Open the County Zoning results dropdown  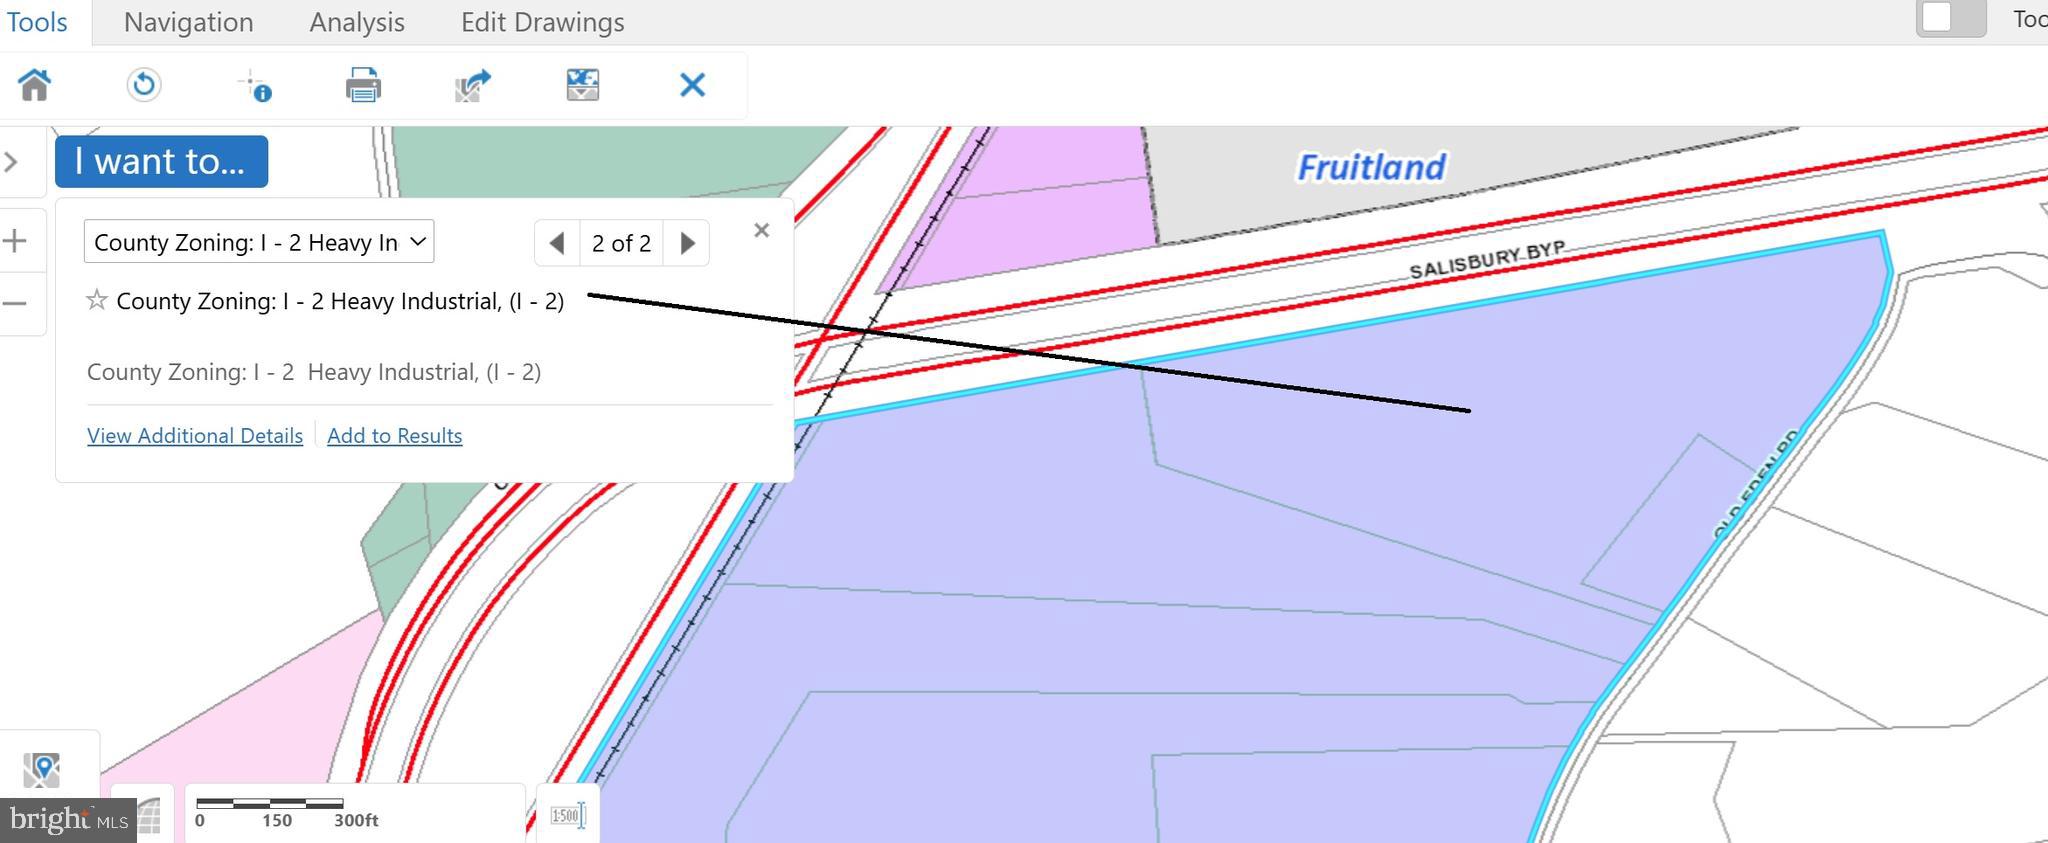tap(259, 242)
